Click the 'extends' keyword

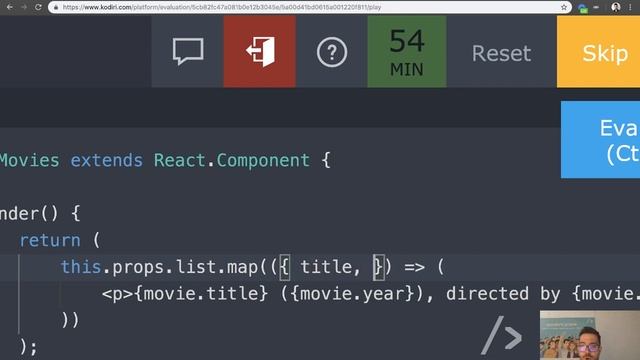tap(107, 160)
